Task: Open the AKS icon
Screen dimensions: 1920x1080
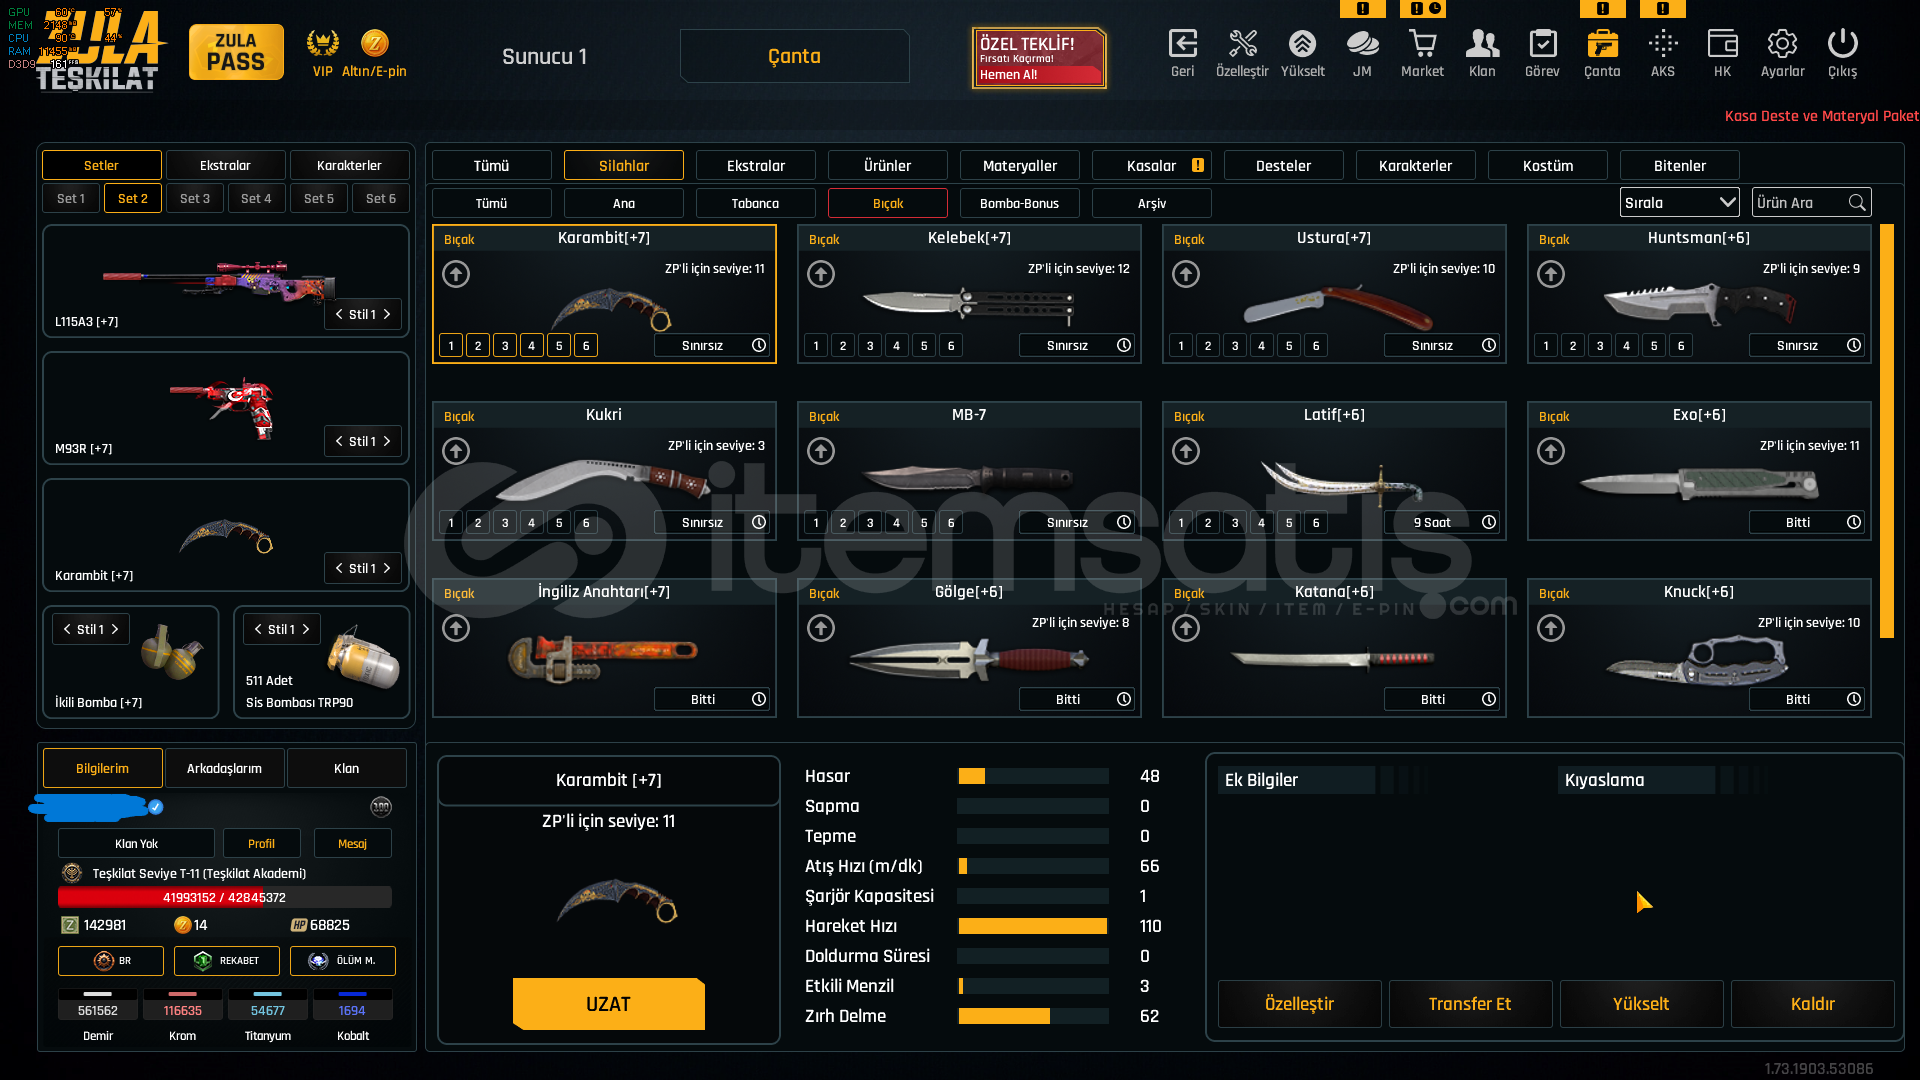Action: [1663, 44]
